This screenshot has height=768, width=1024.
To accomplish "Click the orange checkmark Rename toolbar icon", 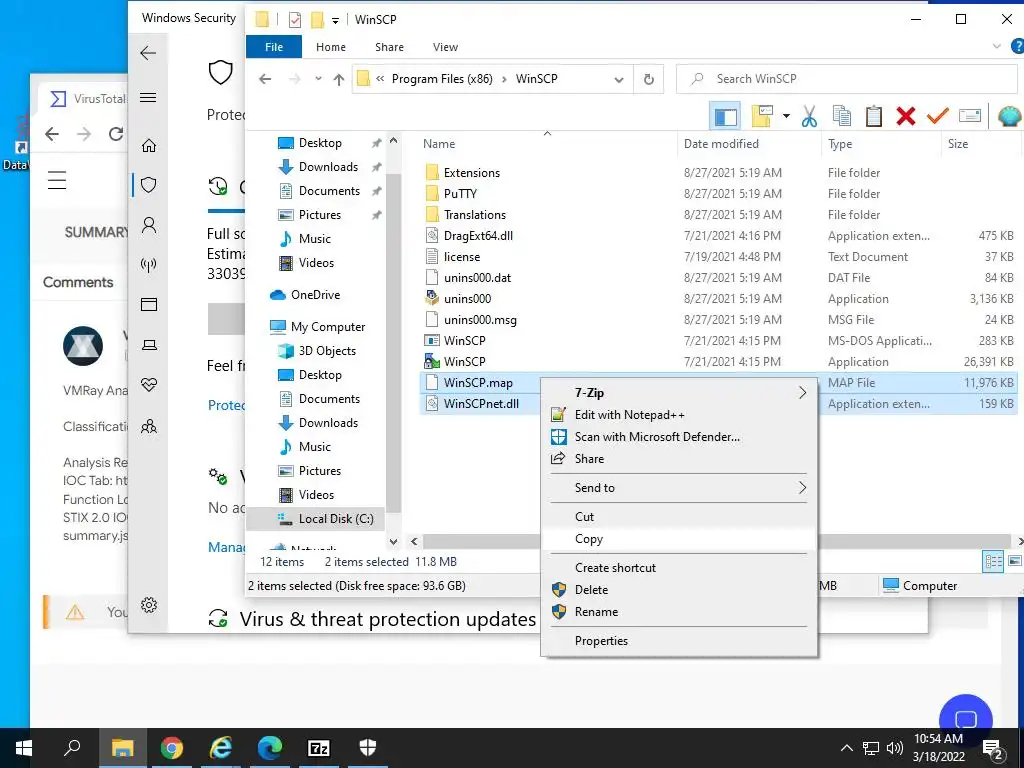I will [937, 116].
